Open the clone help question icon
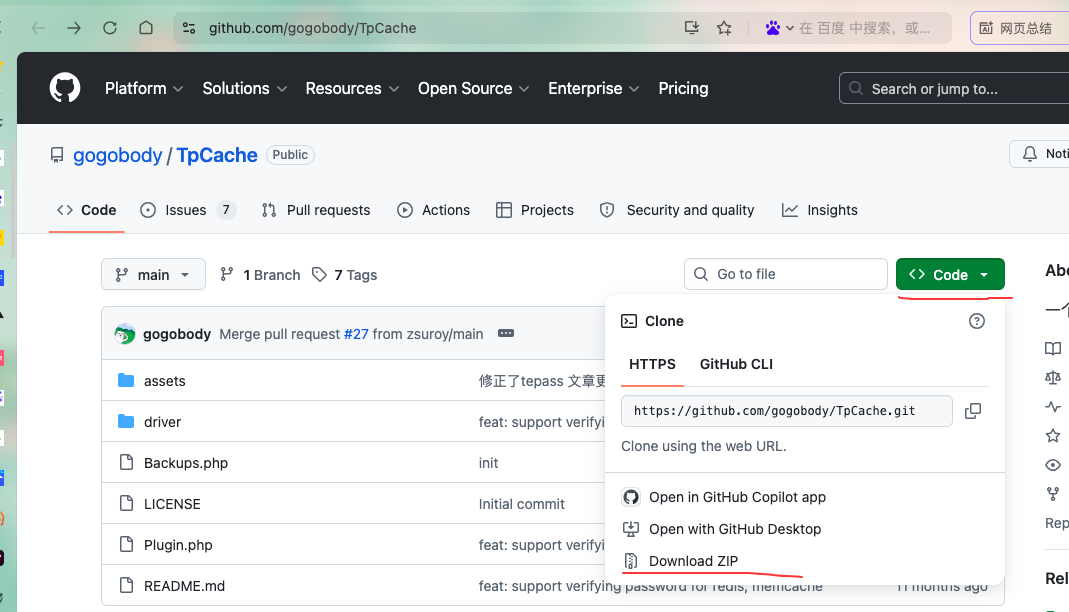The width and height of the screenshot is (1069, 612). (x=976, y=321)
